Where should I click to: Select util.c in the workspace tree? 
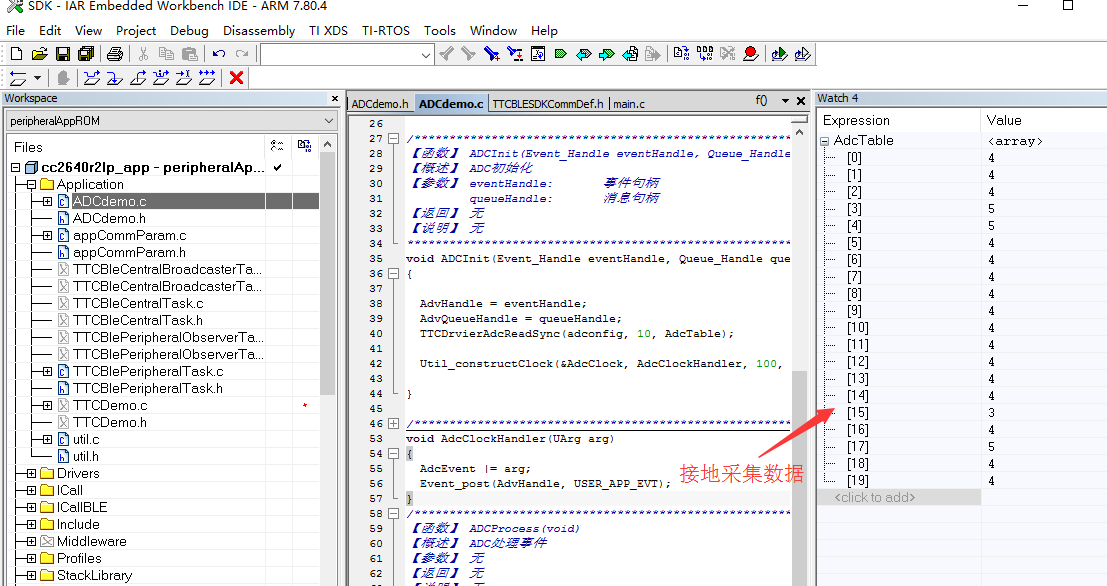coord(86,439)
